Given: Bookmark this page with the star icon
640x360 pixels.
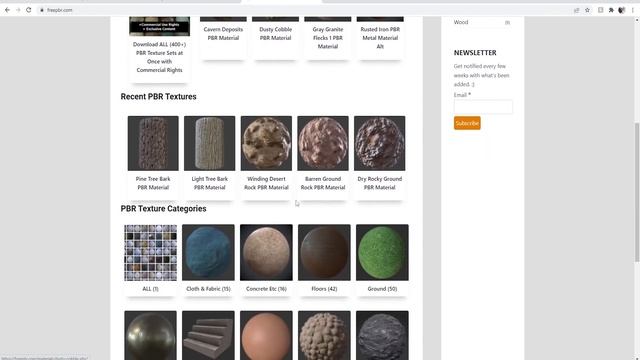Looking at the screenshot, I should tap(587, 10).
